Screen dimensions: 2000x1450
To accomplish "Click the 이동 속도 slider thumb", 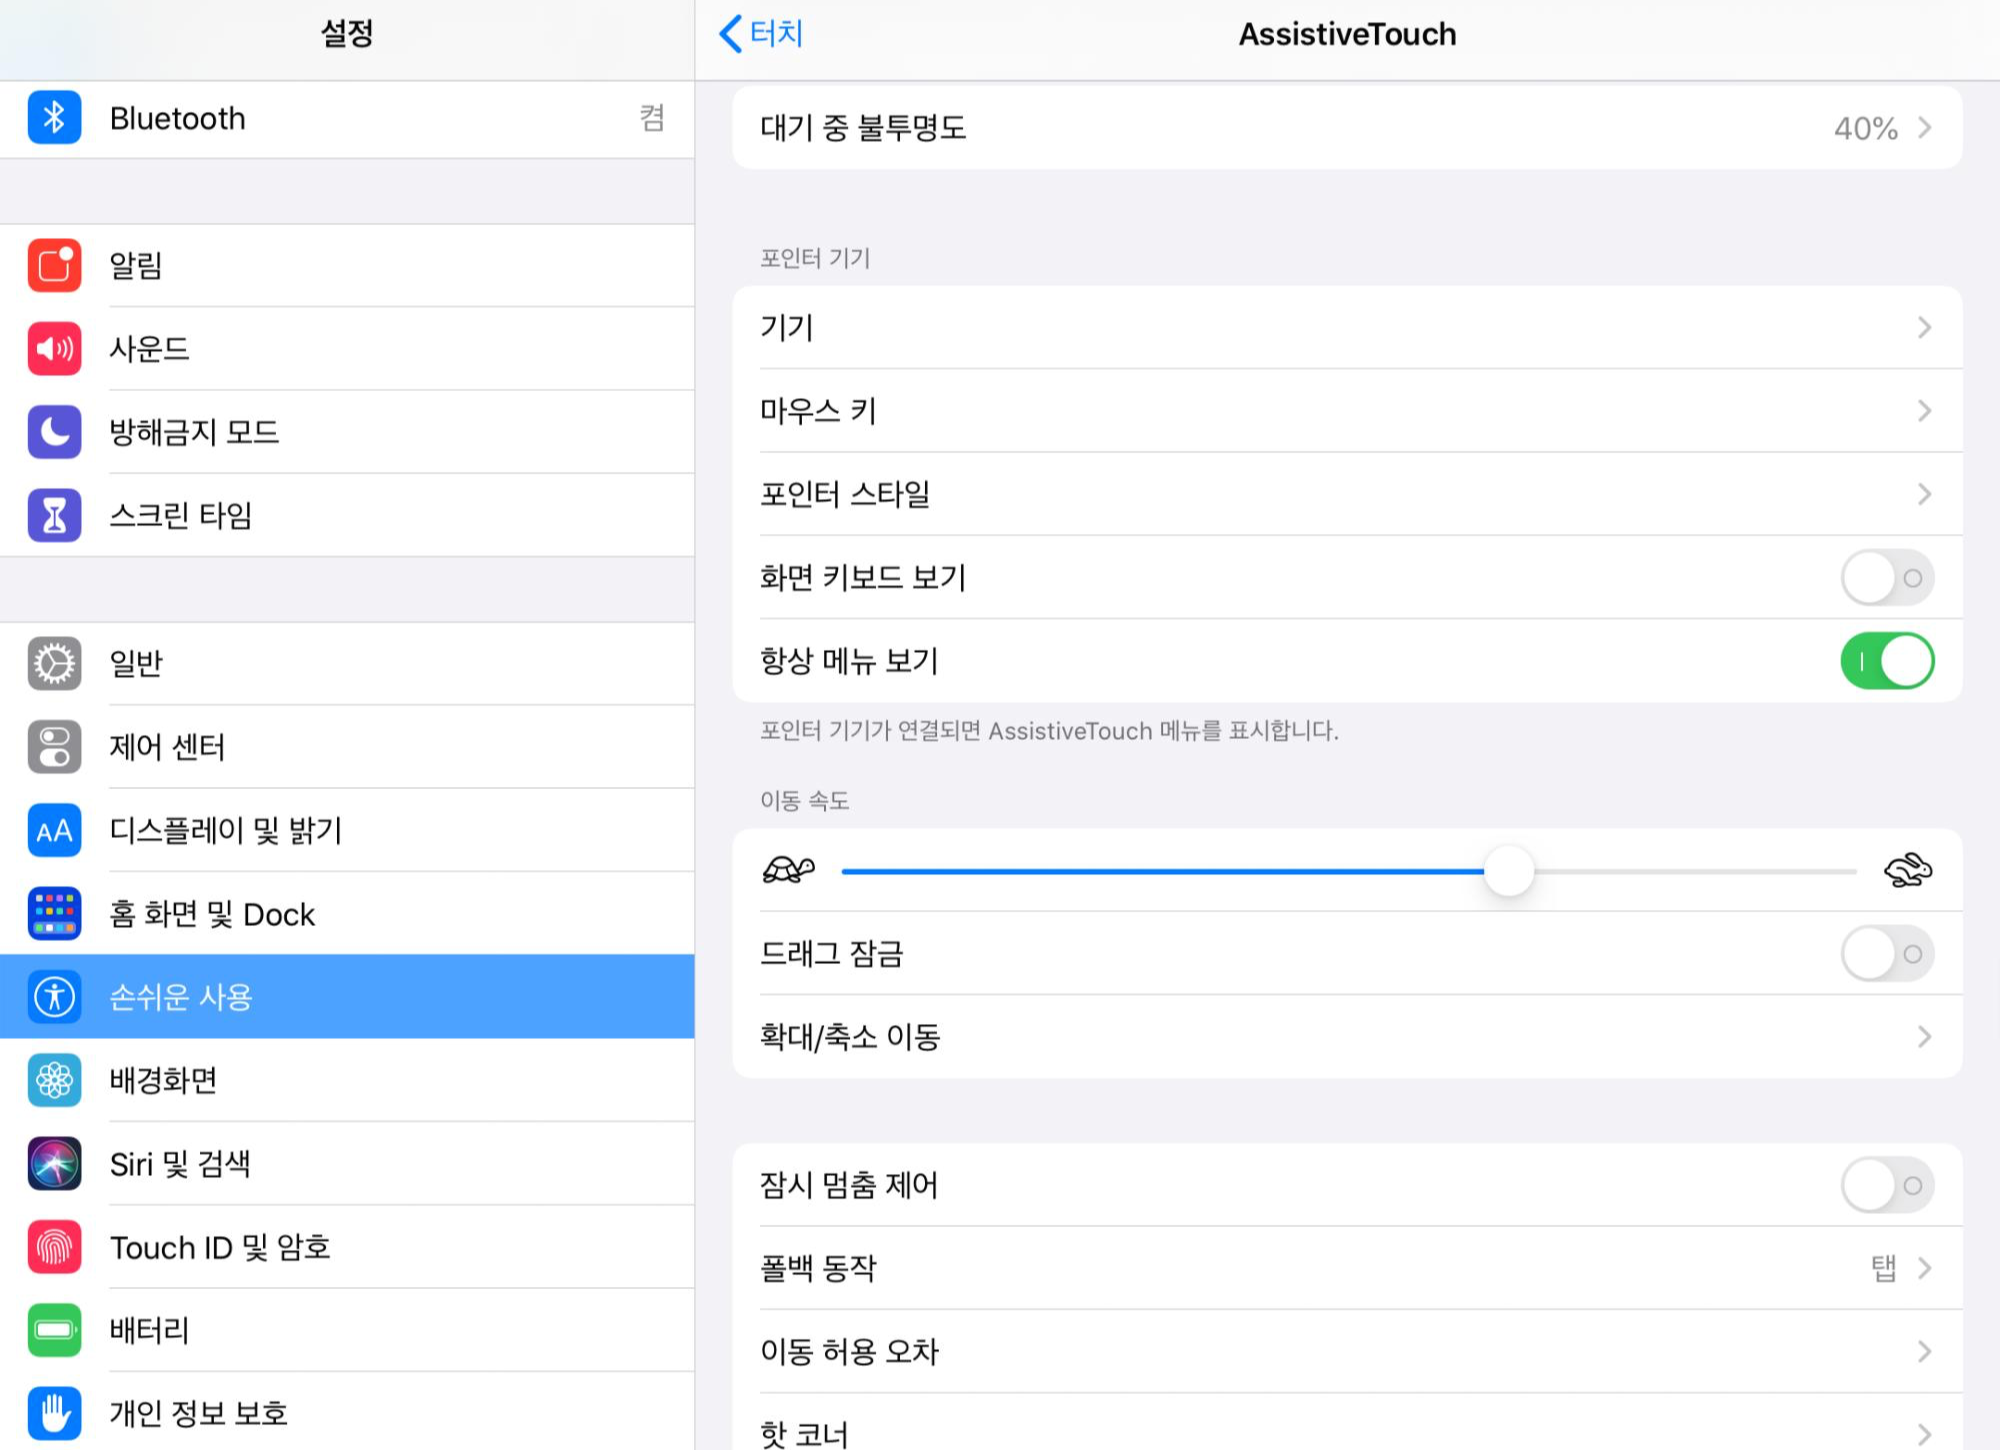I will coord(1508,871).
